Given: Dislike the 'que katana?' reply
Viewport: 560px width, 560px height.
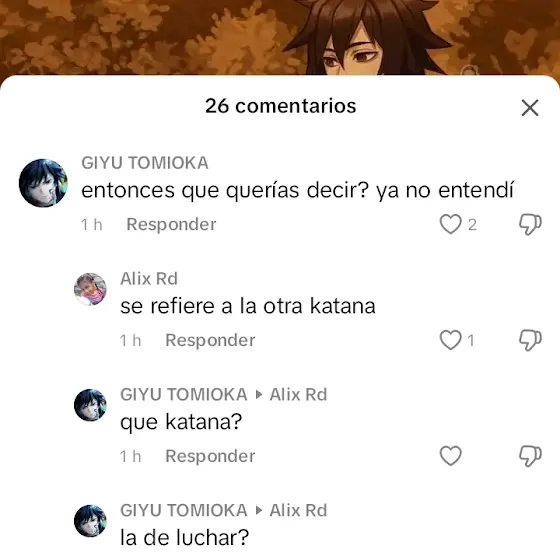Looking at the screenshot, I should pos(530,456).
